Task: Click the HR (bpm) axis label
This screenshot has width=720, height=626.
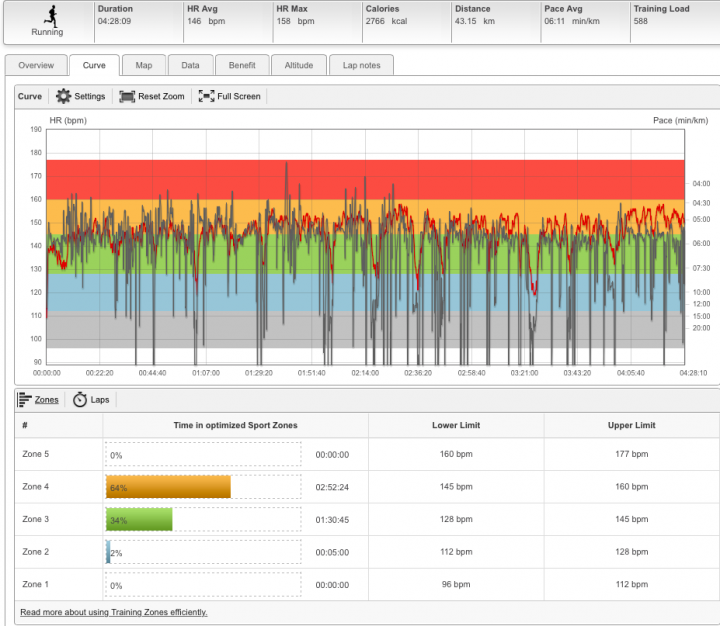Action: 68,120
